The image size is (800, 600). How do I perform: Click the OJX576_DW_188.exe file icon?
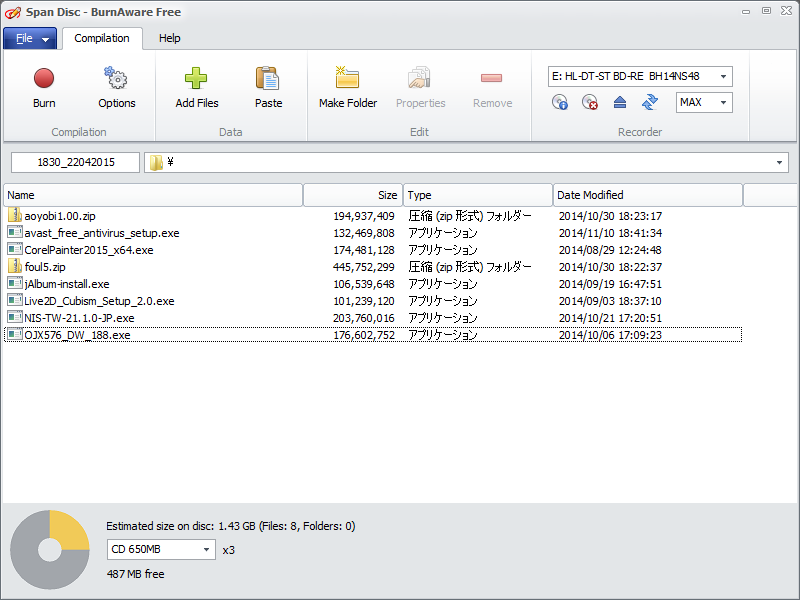coord(15,334)
